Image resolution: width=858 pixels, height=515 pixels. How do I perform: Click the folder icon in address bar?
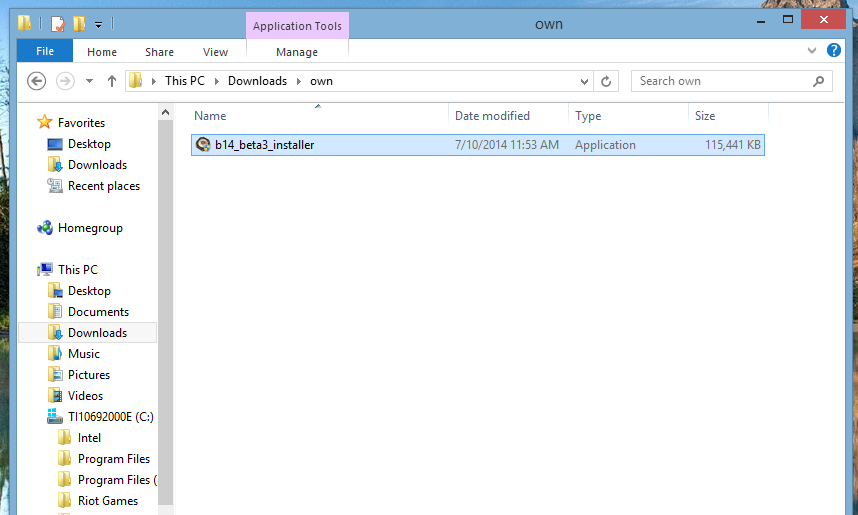tap(136, 81)
